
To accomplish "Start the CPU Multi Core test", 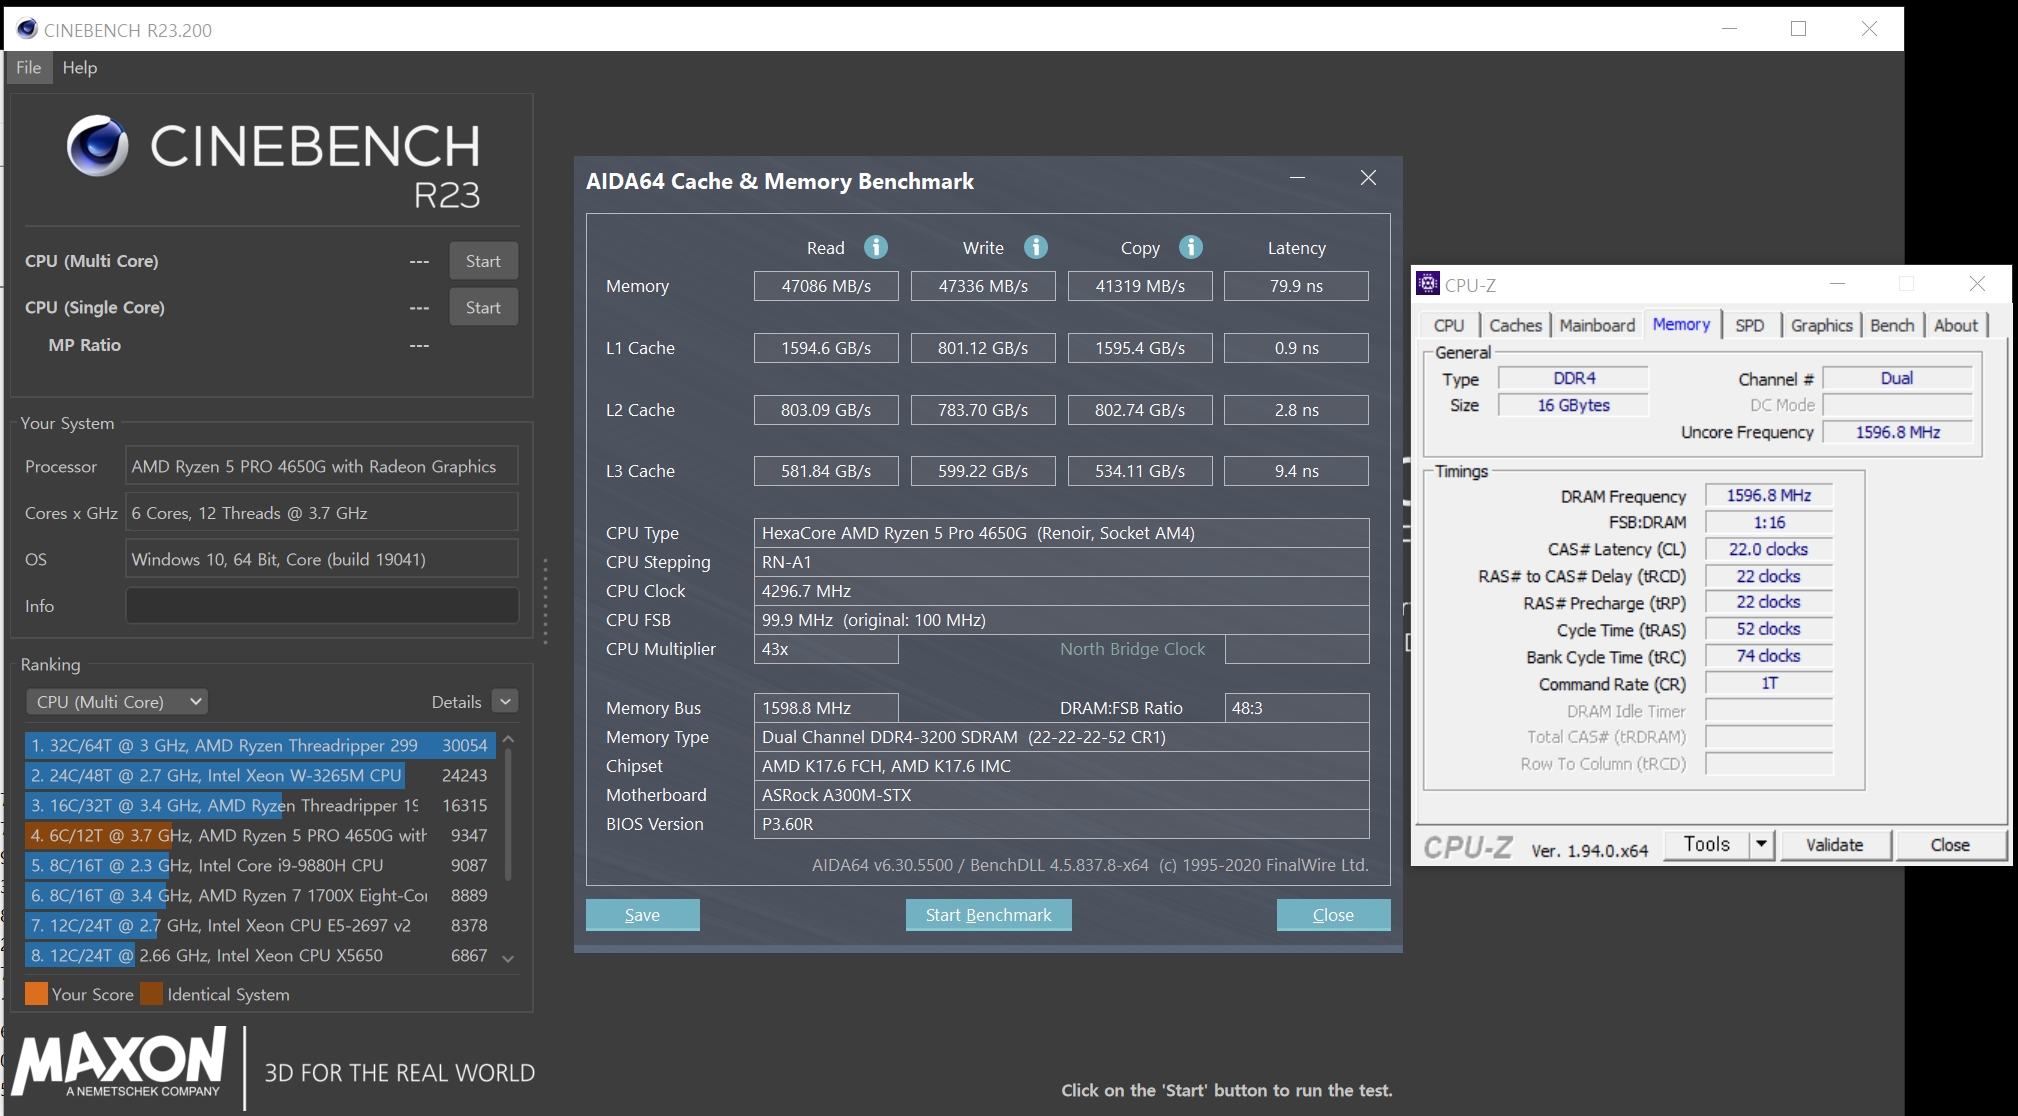I will [x=483, y=261].
